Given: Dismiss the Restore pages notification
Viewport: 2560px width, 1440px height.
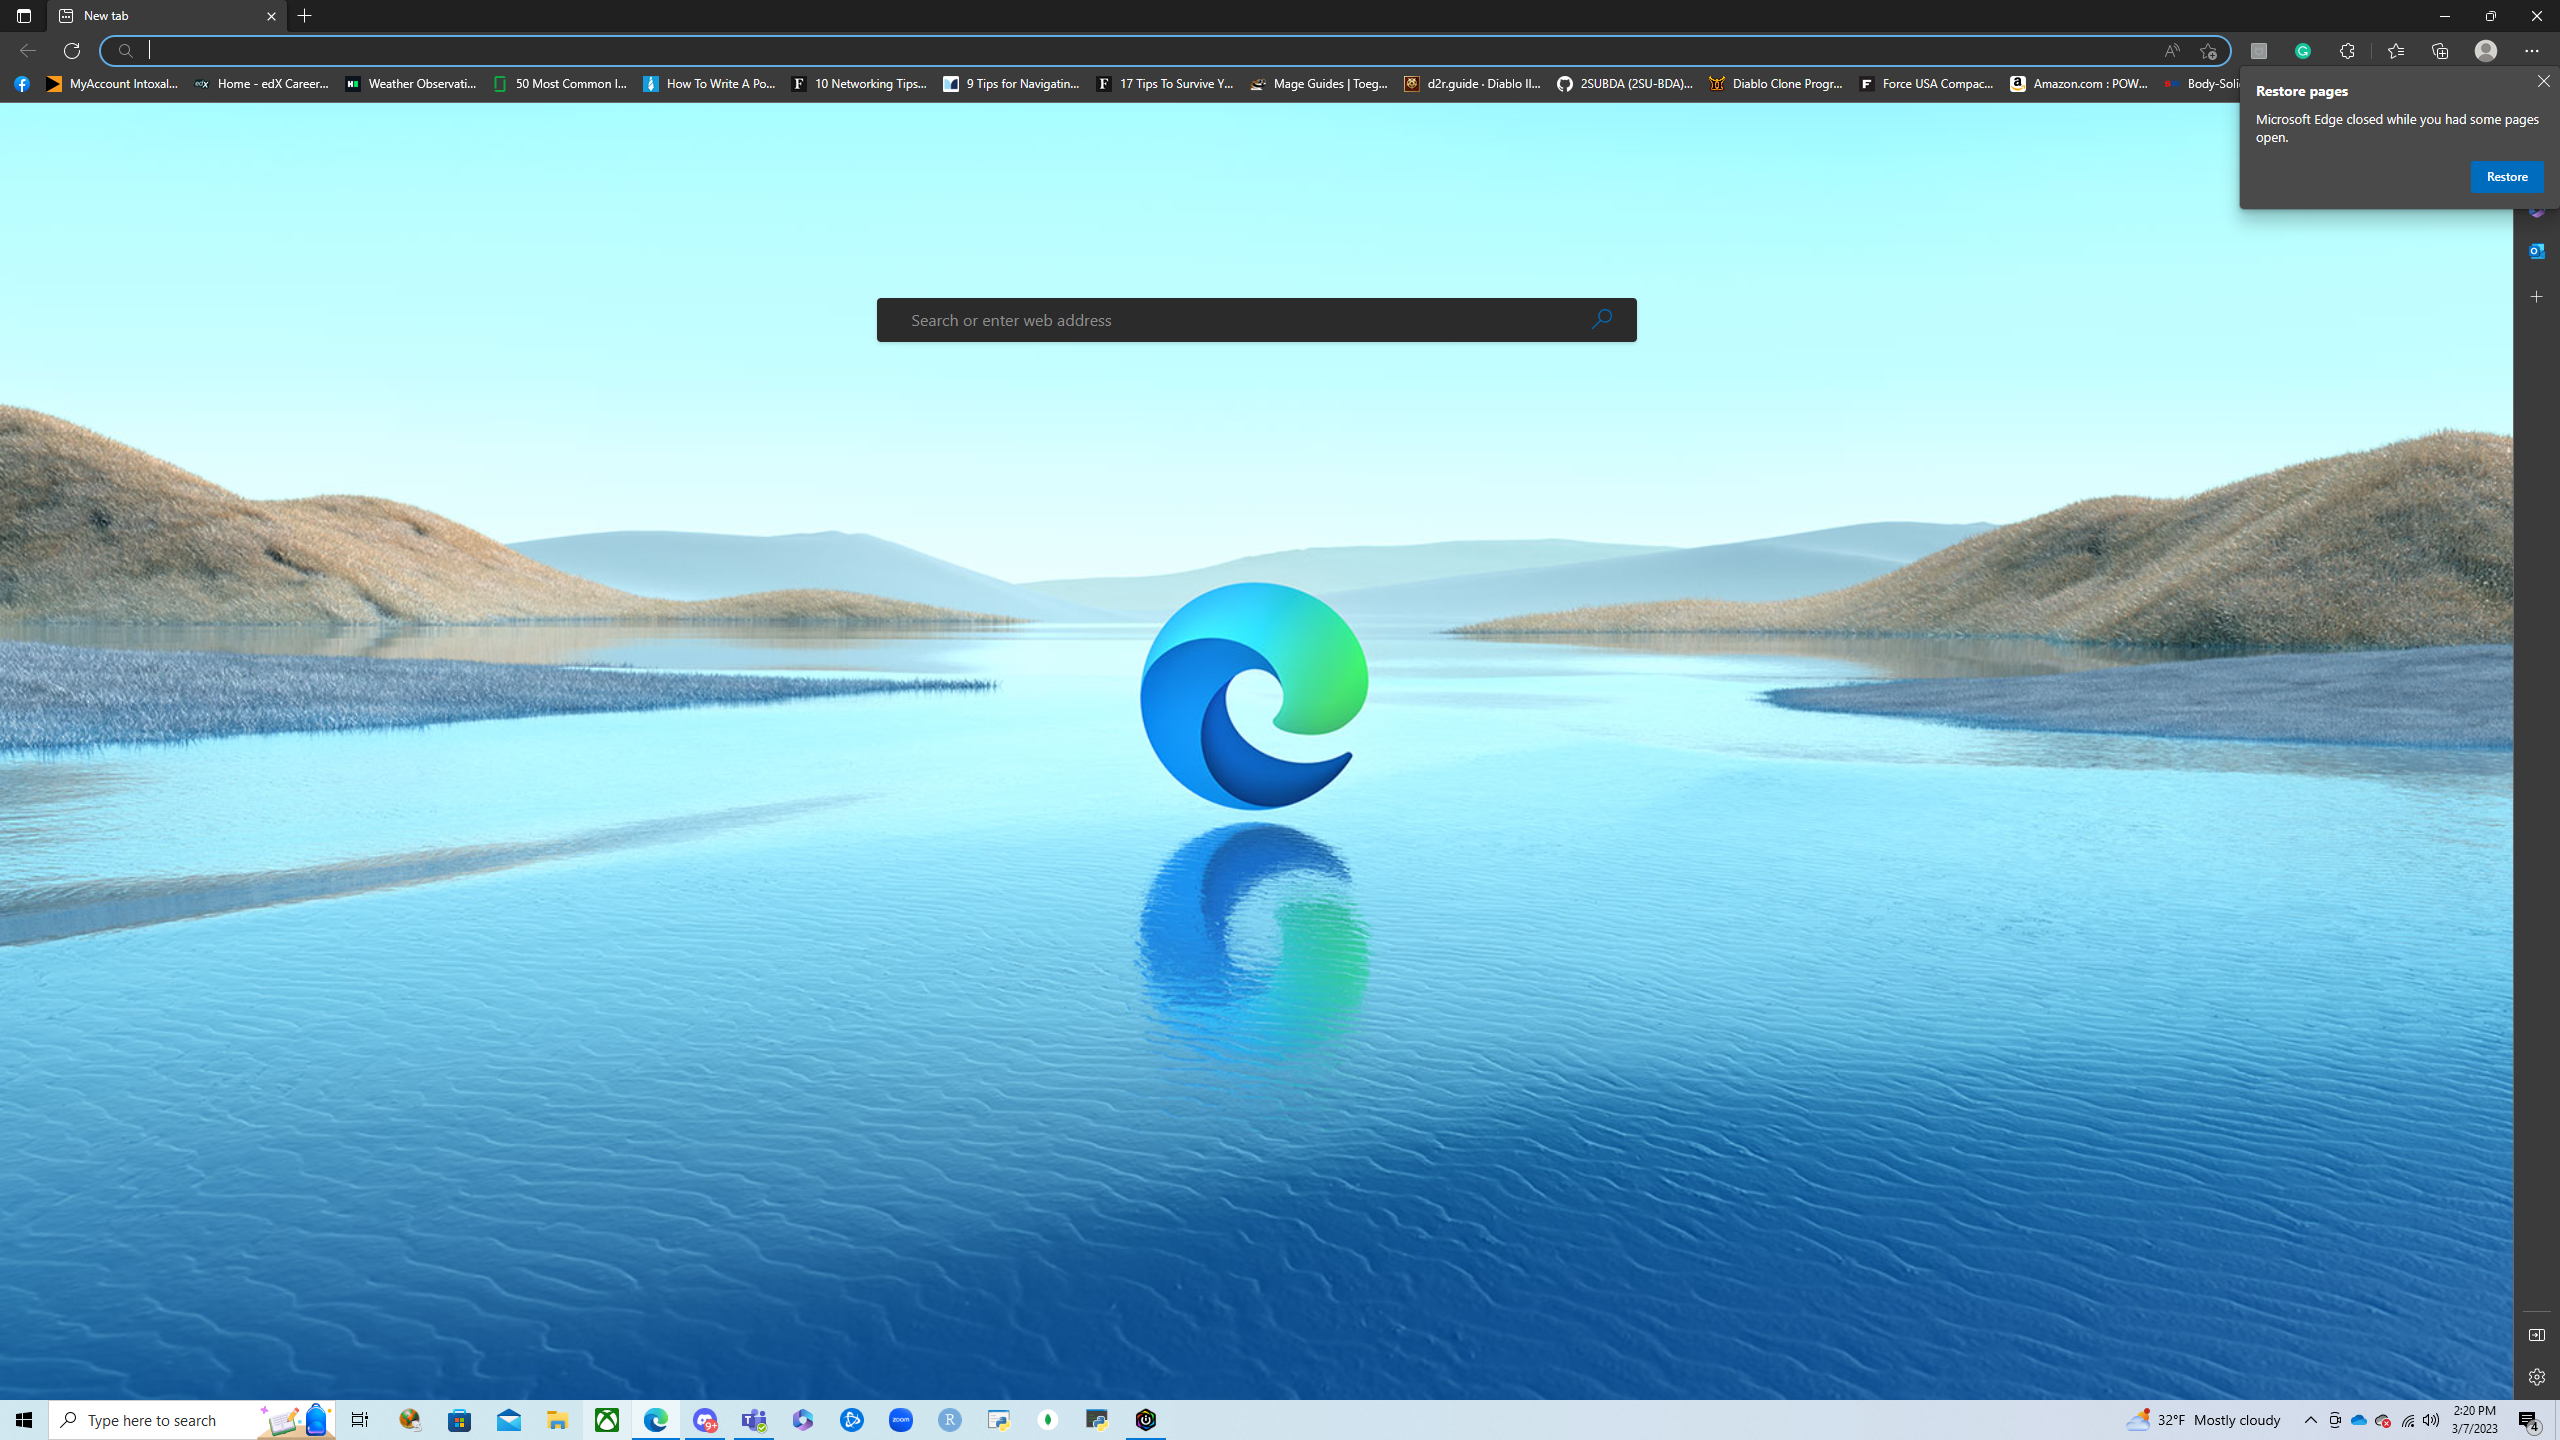Looking at the screenshot, I should pos(2543,81).
